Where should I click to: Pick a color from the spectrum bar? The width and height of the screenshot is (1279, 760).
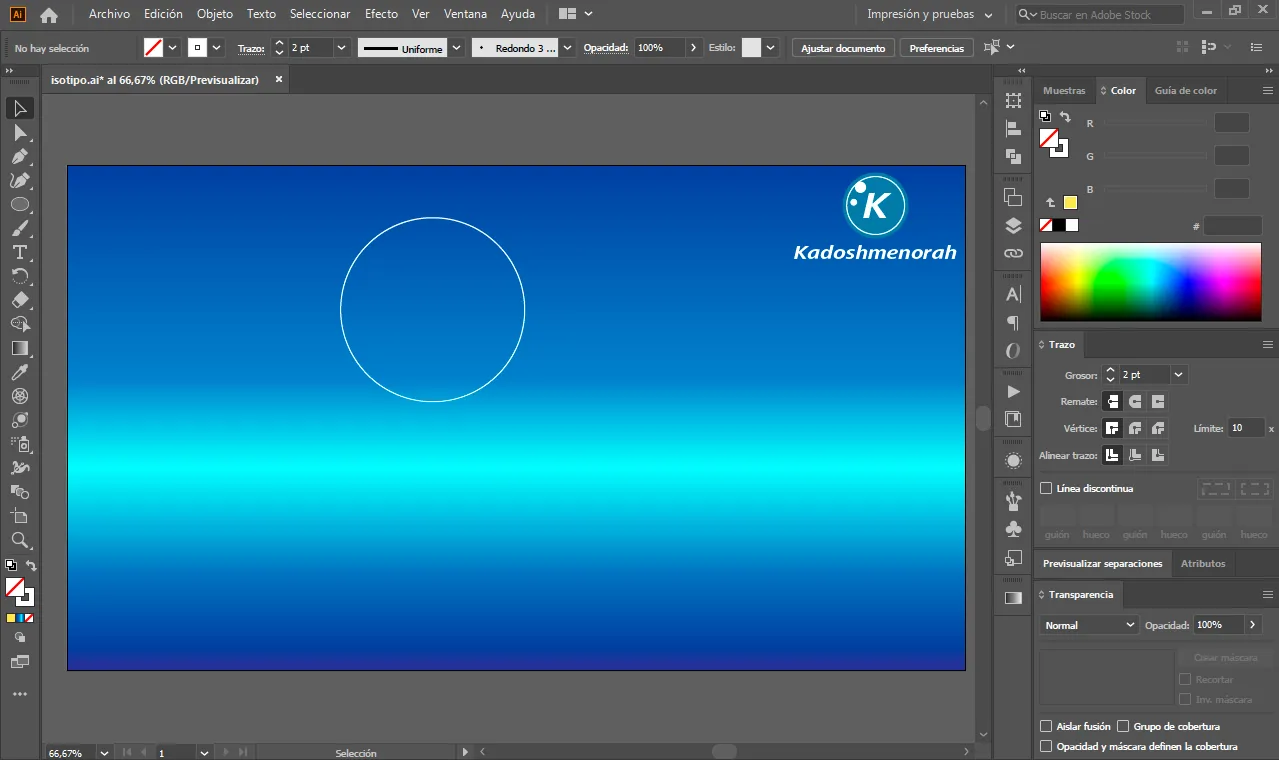click(1150, 282)
